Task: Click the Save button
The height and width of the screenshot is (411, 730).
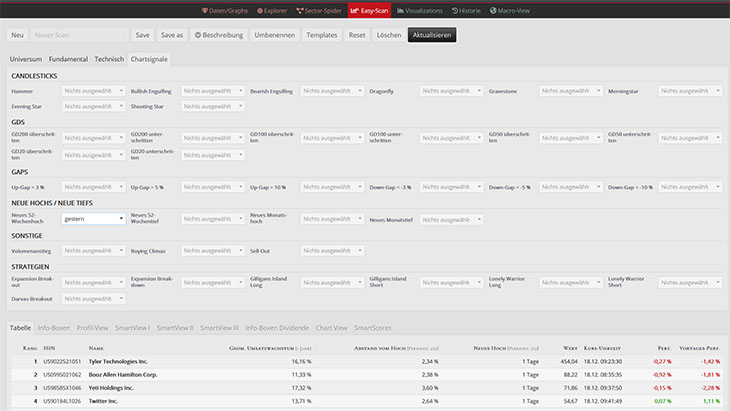Action: [142, 35]
